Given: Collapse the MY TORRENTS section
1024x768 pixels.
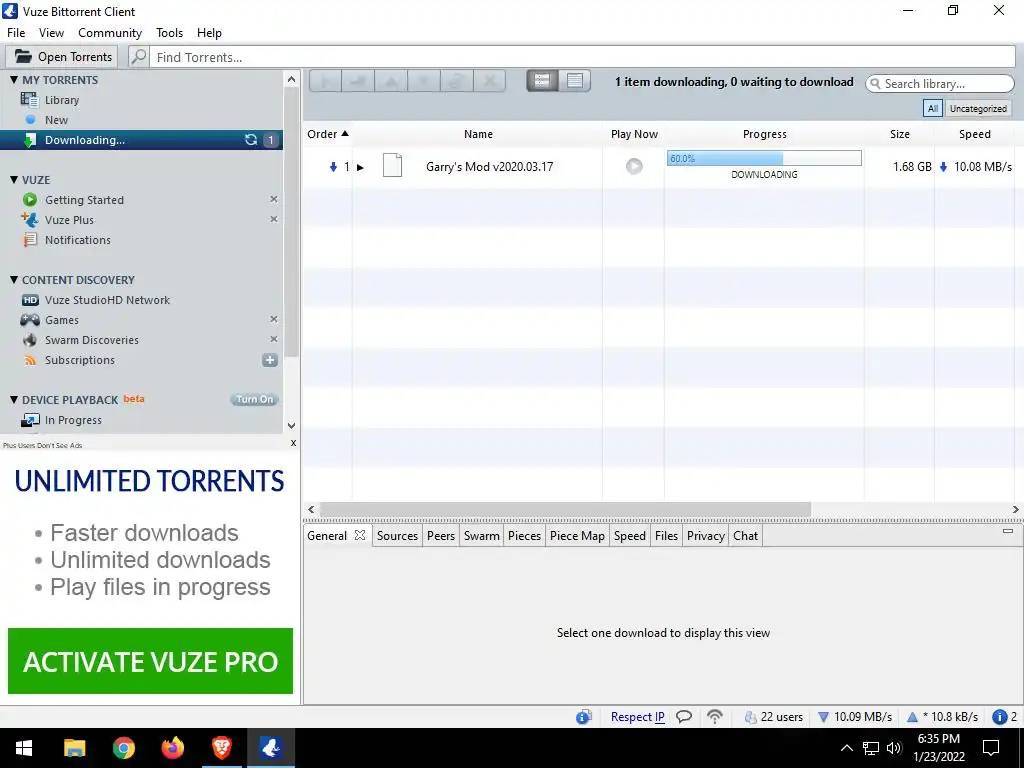Looking at the screenshot, I should coord(14,80).
